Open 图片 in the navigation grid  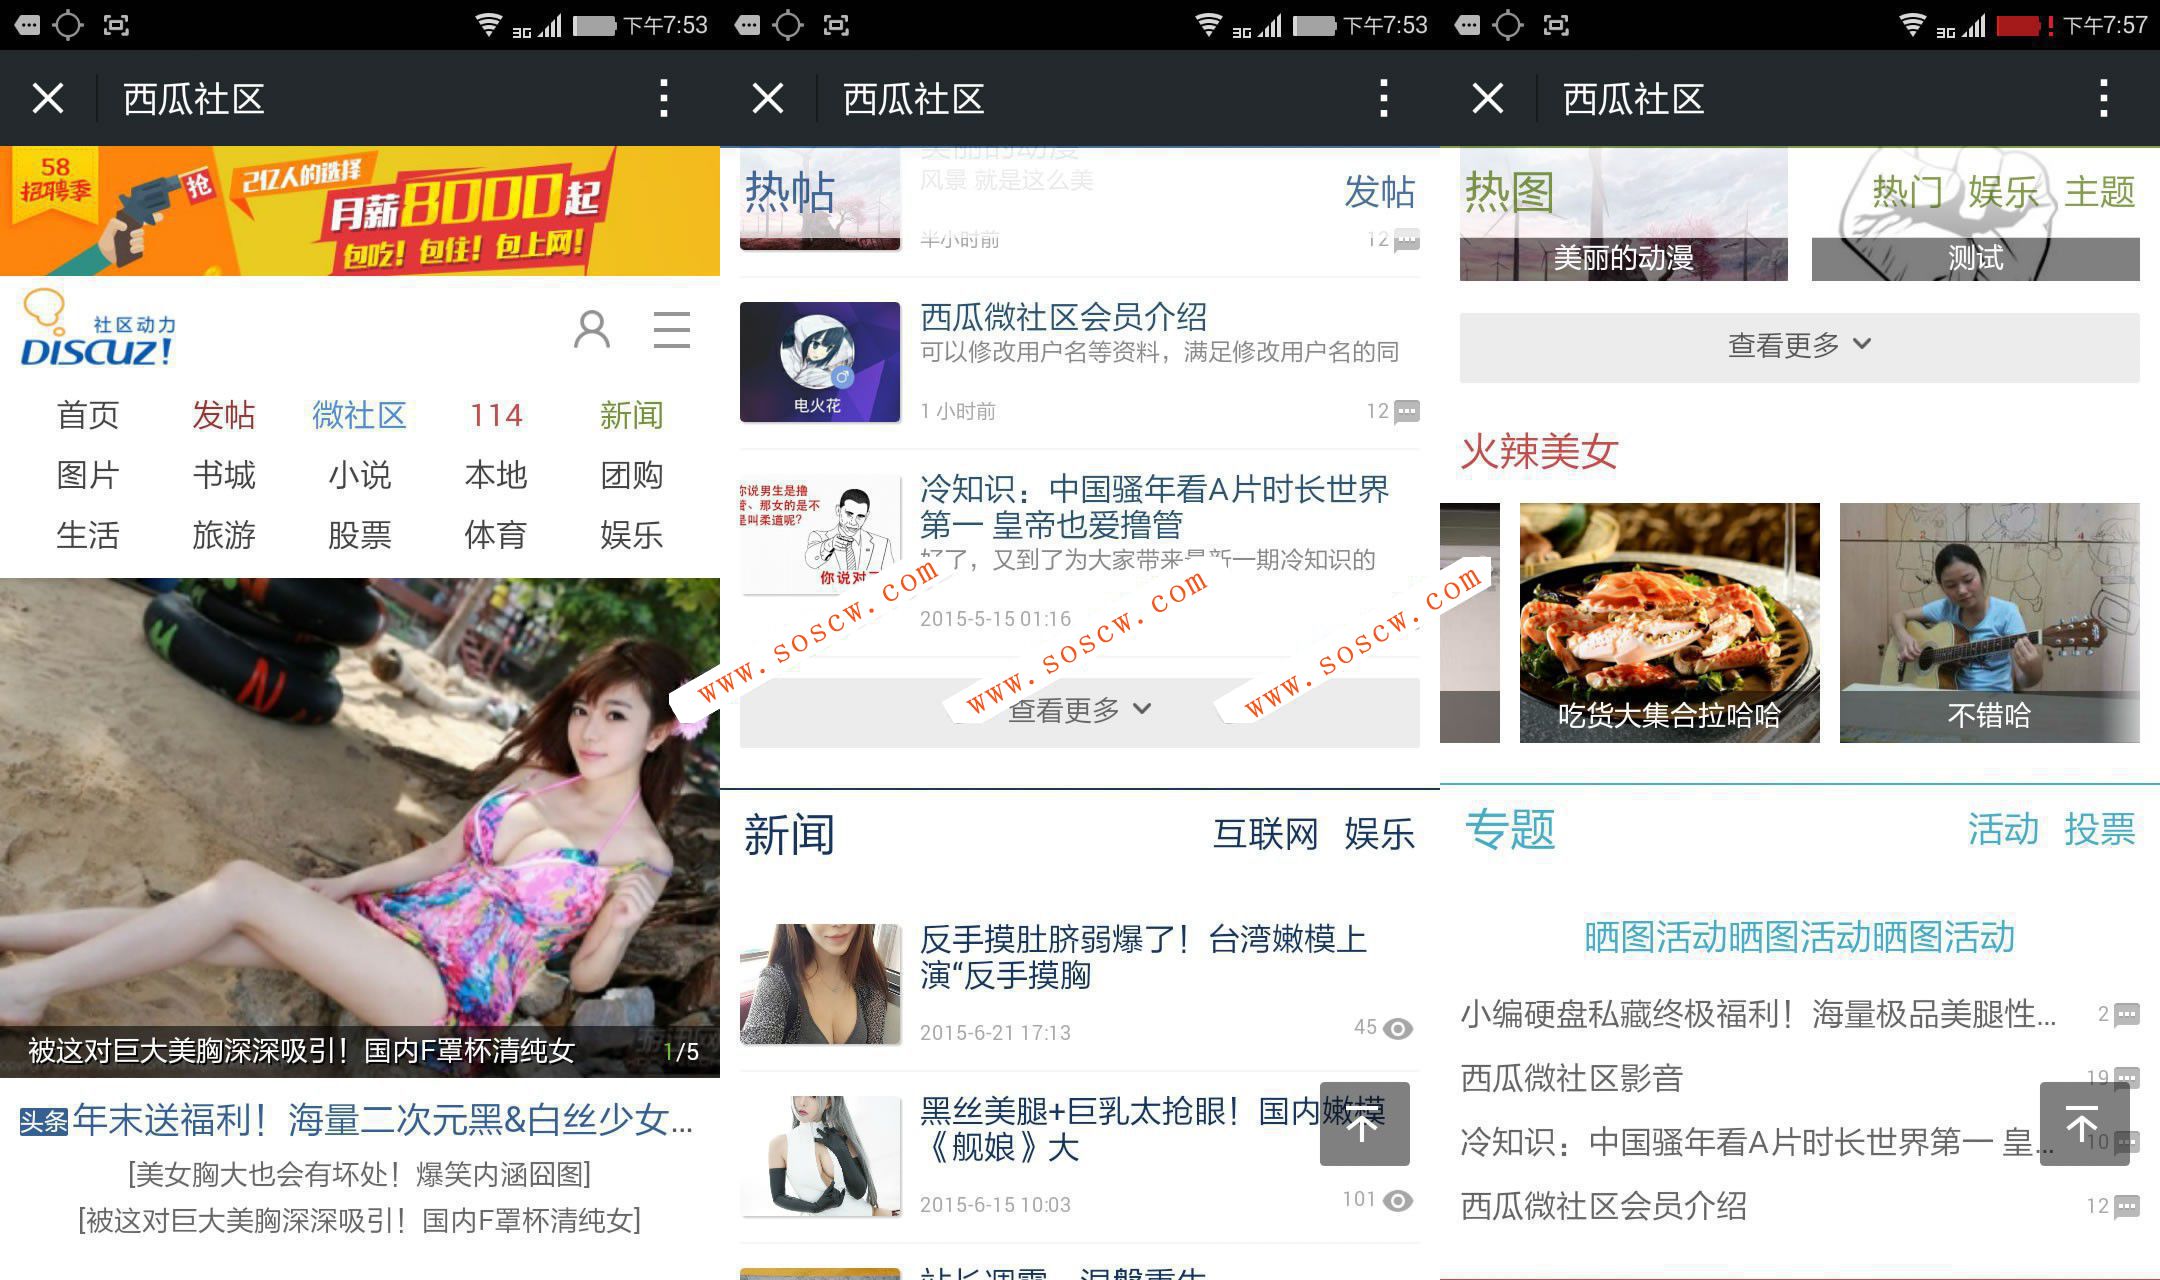tap(88, 475)
